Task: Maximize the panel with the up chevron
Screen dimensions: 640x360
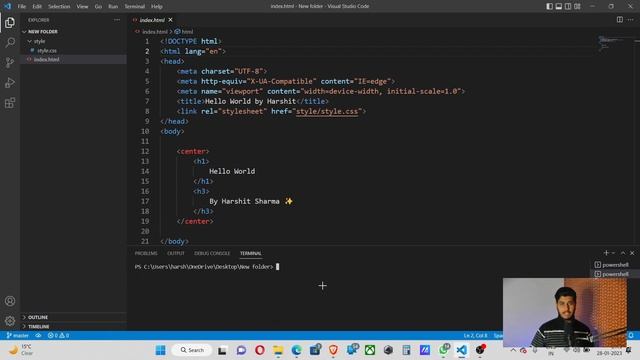Action: (623, 253)
